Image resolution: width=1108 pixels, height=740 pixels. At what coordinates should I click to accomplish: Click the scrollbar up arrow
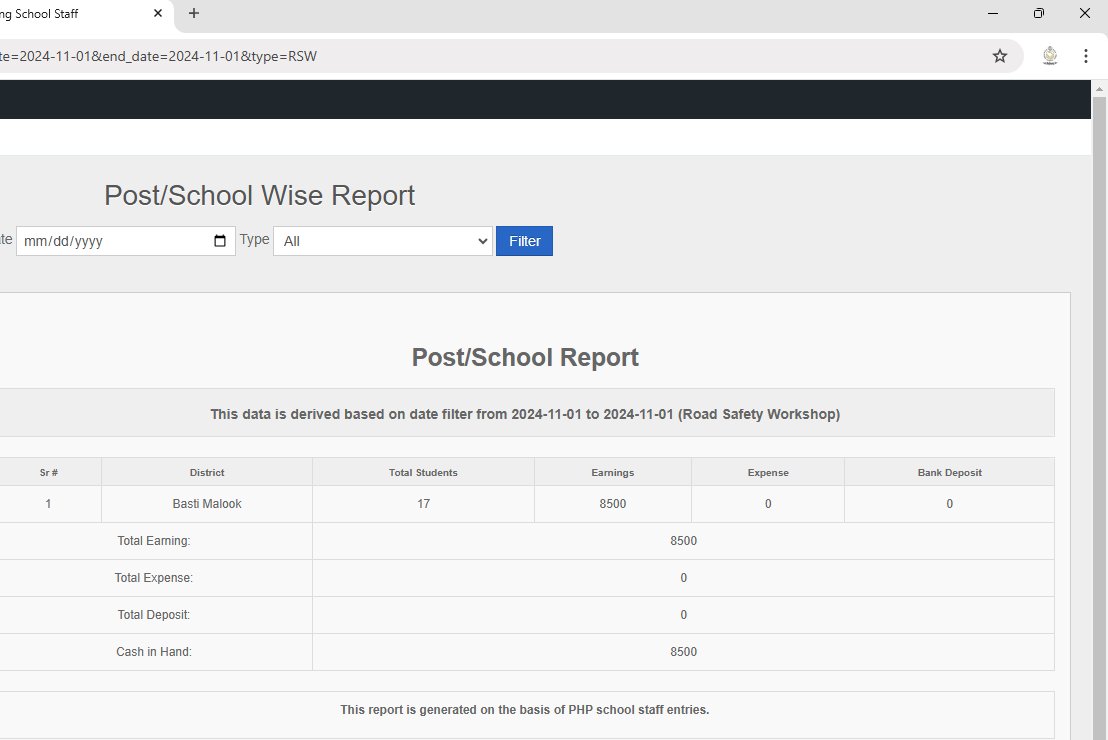[x=1099, y=88]
